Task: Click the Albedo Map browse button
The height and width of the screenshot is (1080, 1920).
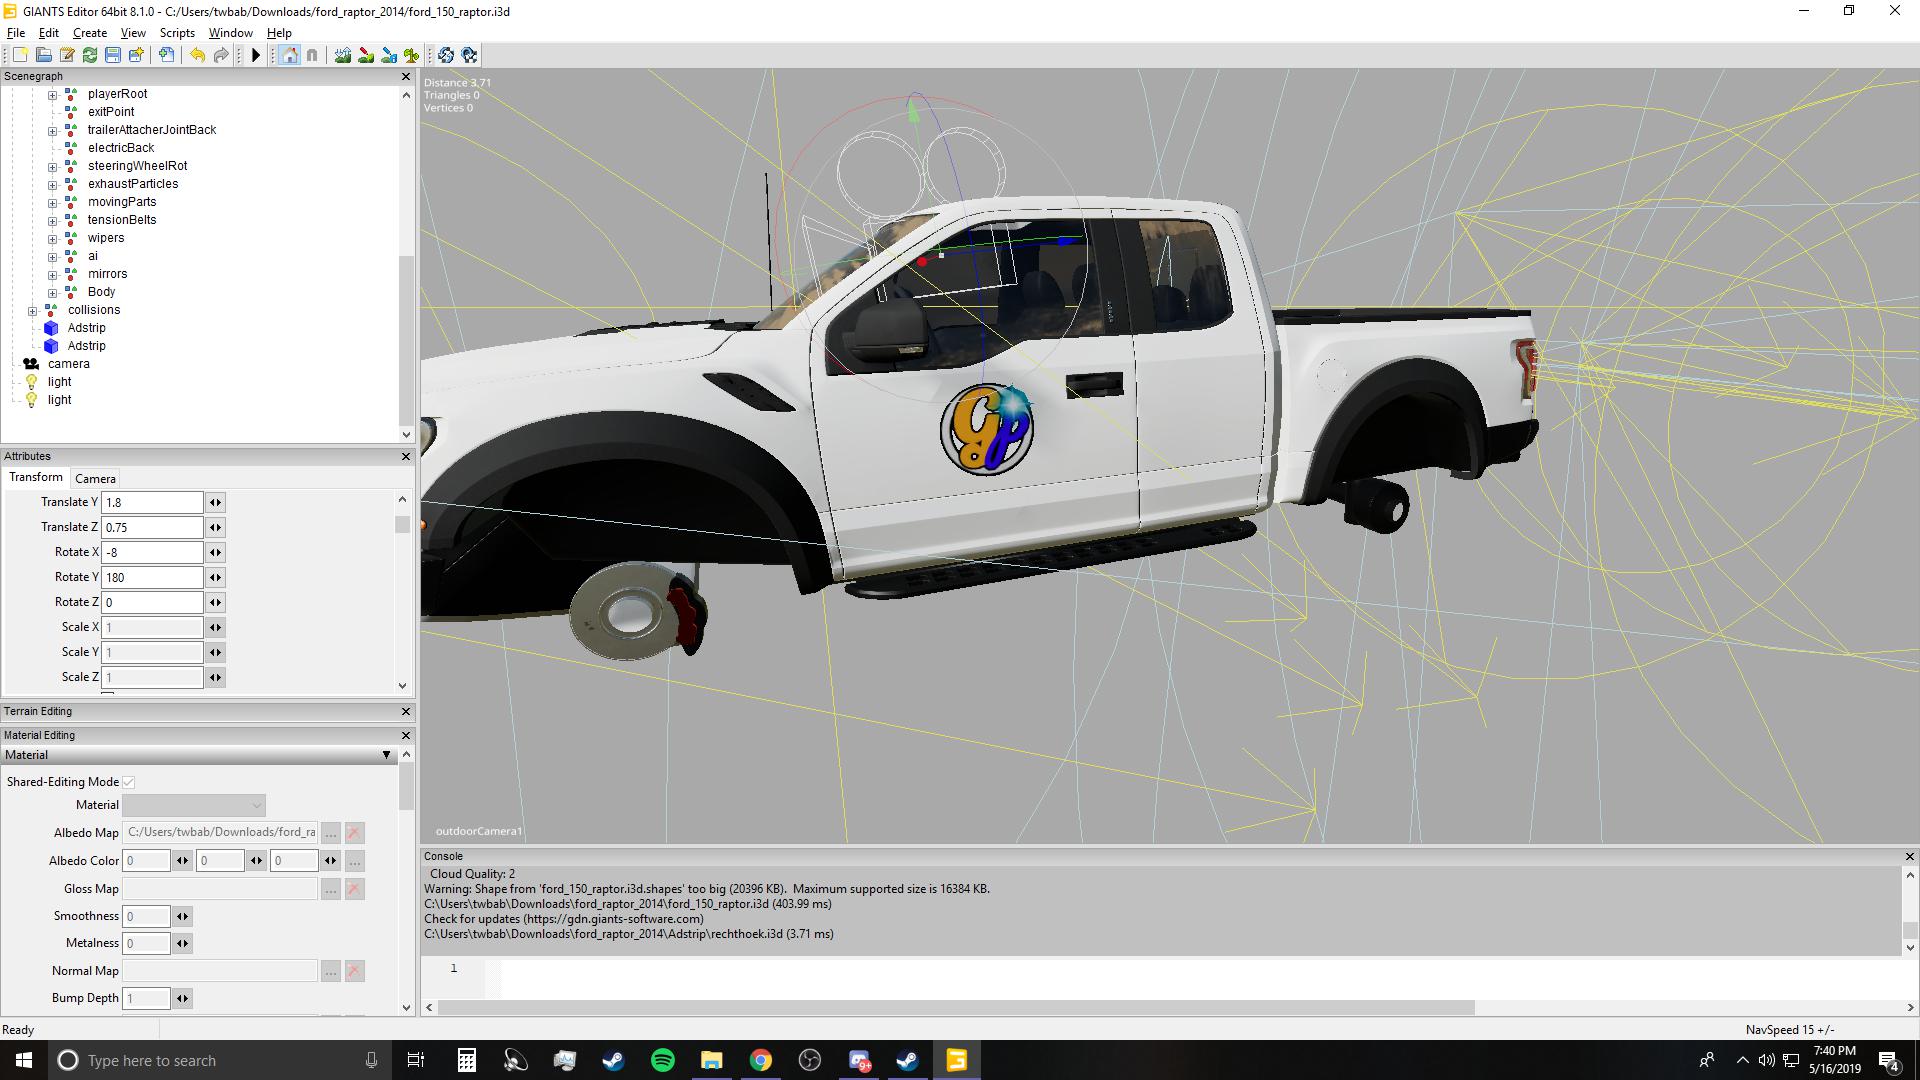Action: tap(331, 833)
